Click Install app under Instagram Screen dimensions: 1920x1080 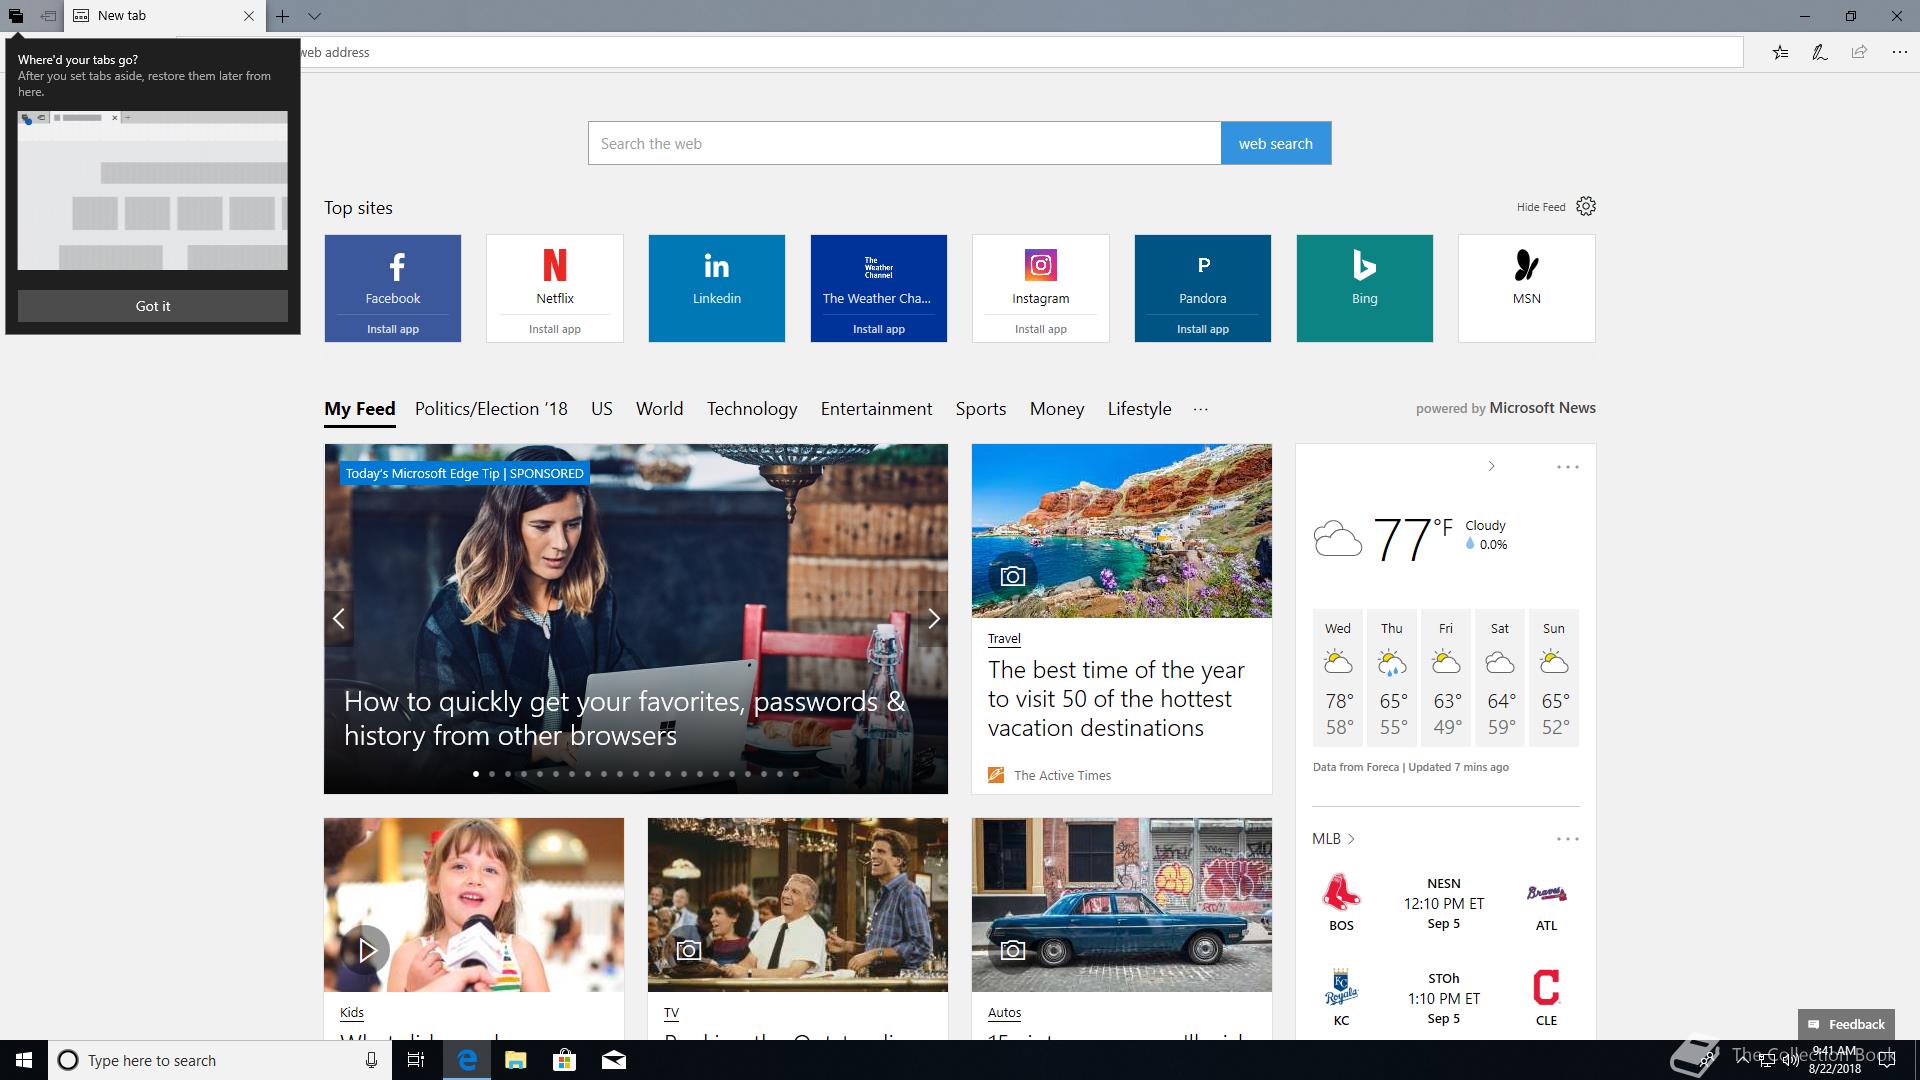(1041, 329)
